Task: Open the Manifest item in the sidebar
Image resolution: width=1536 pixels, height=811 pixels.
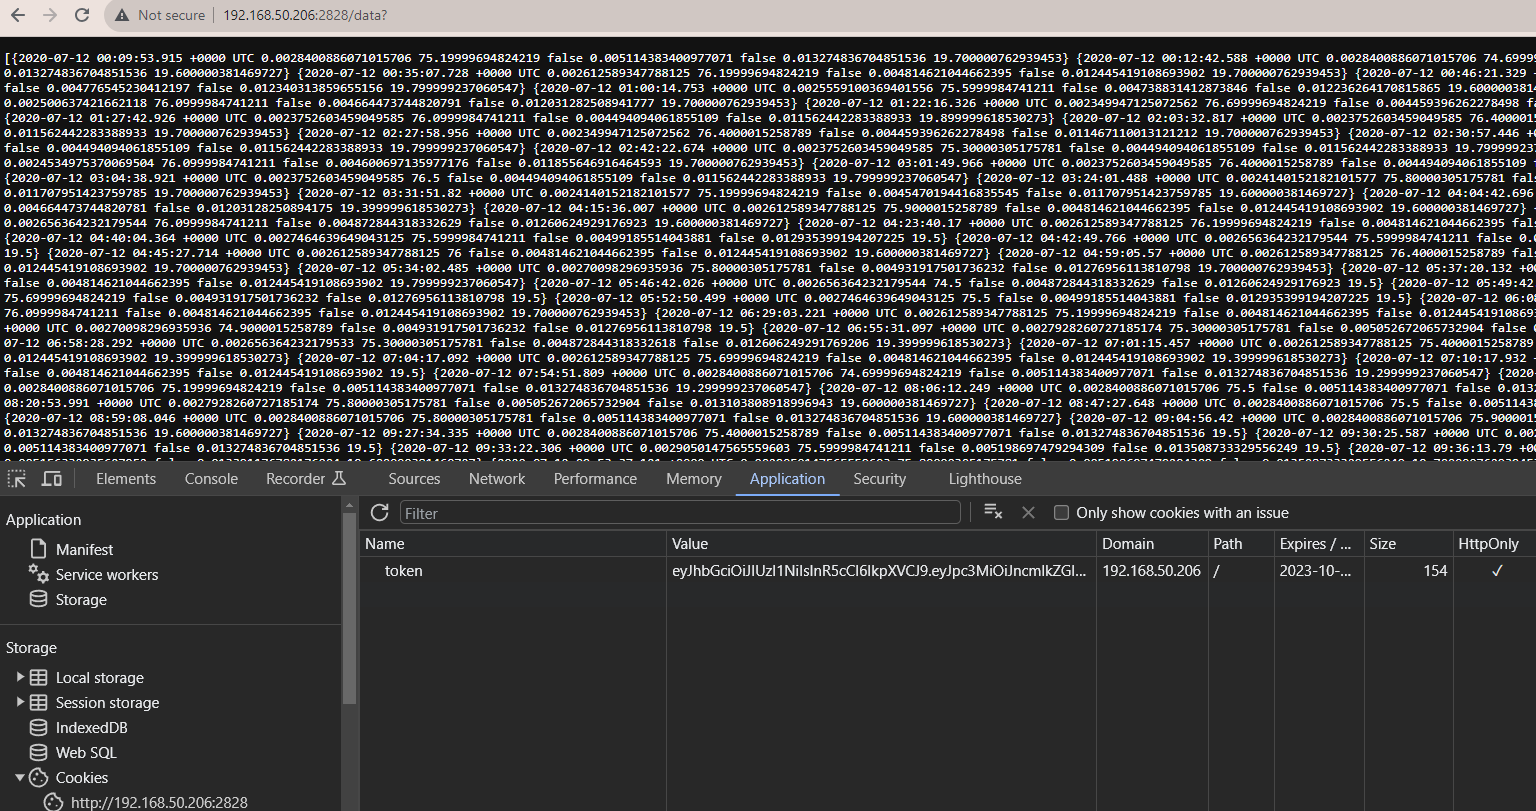Action: coord(84,550)
